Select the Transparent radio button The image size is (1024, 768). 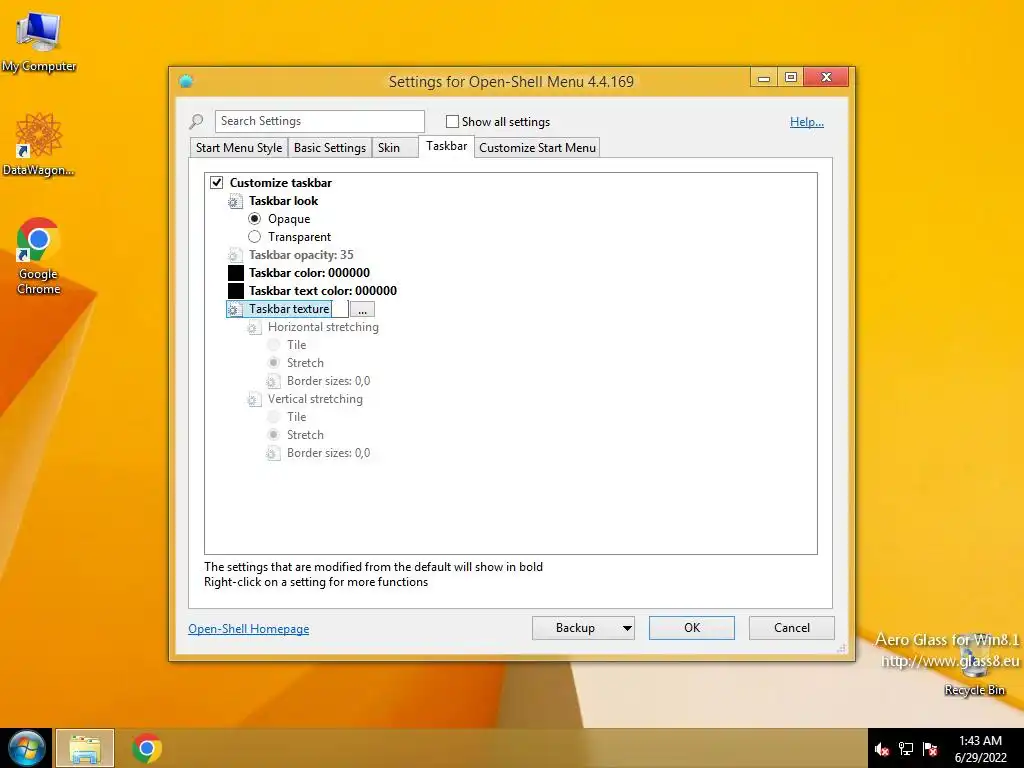coord(255,236)
